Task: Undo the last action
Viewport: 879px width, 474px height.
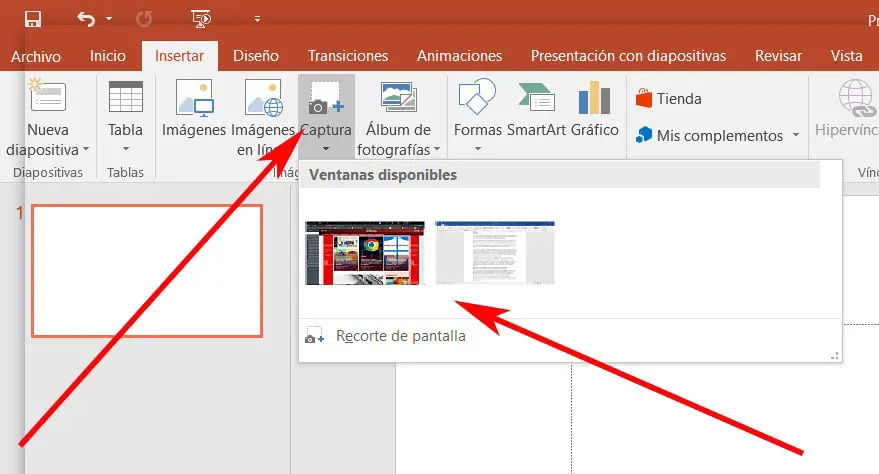Action: [86, 19]
